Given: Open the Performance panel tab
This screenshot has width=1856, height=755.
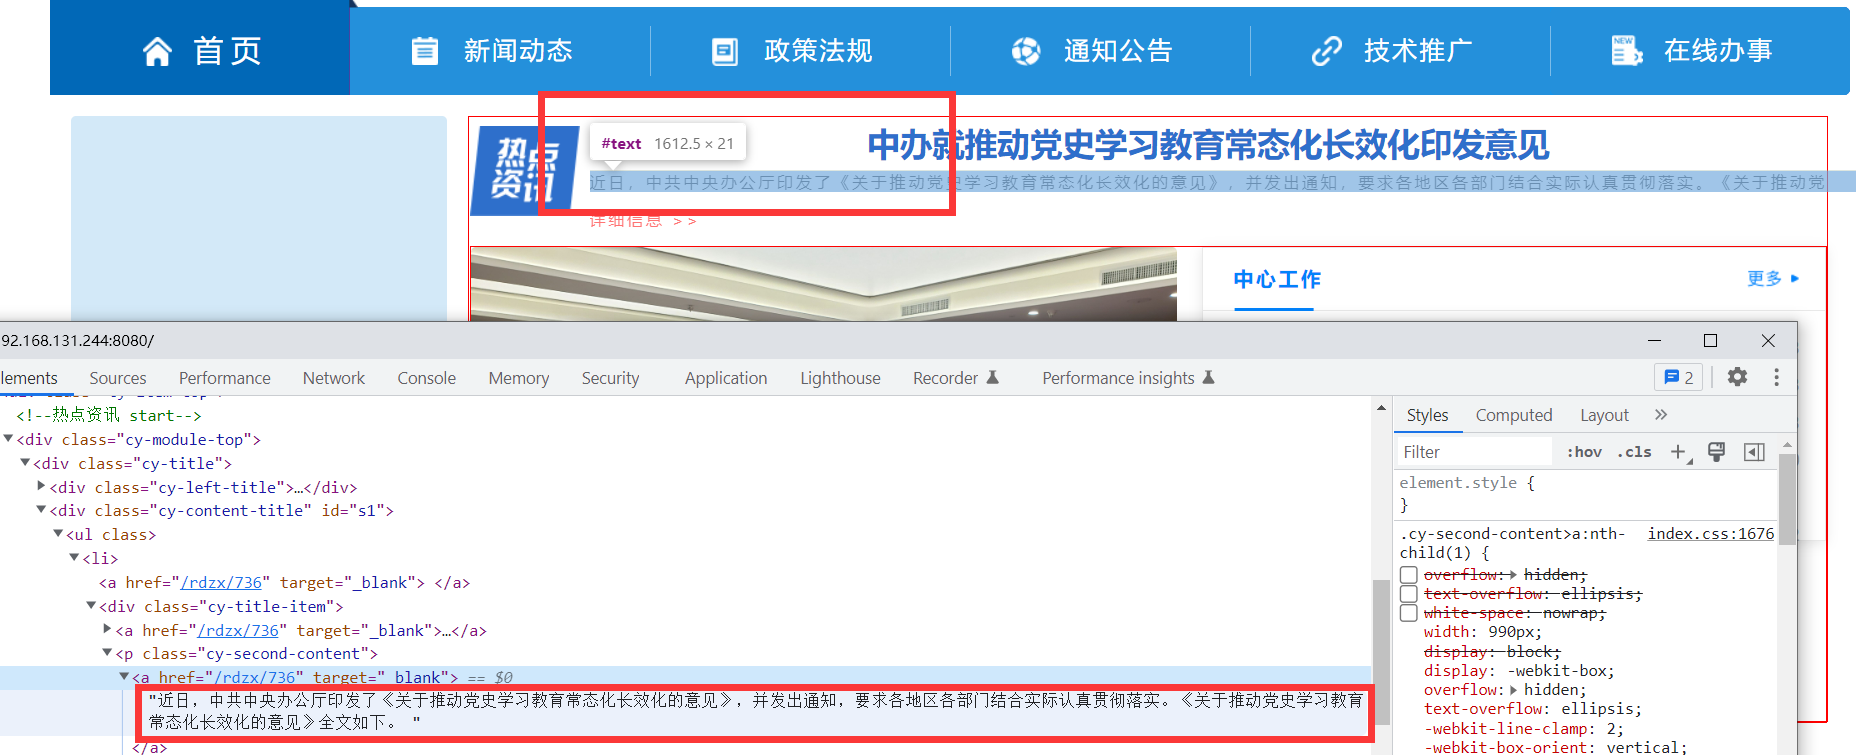Looking at the screenshot, I should (x=225, y=378).
